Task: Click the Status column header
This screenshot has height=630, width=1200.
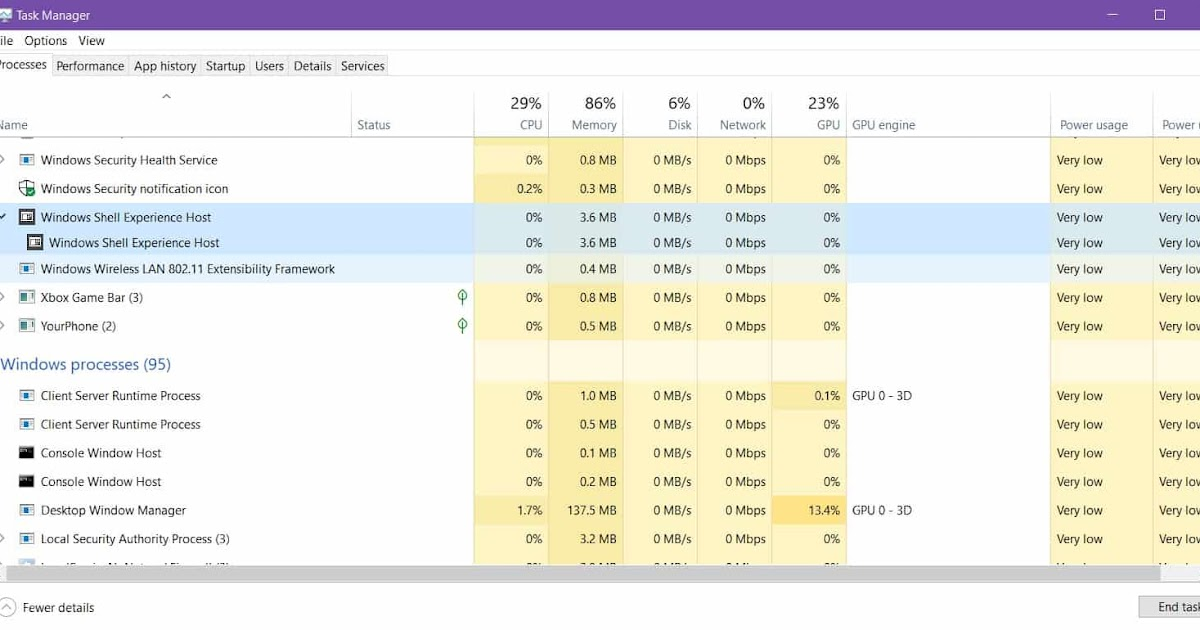Action: [x=412, y=114]
